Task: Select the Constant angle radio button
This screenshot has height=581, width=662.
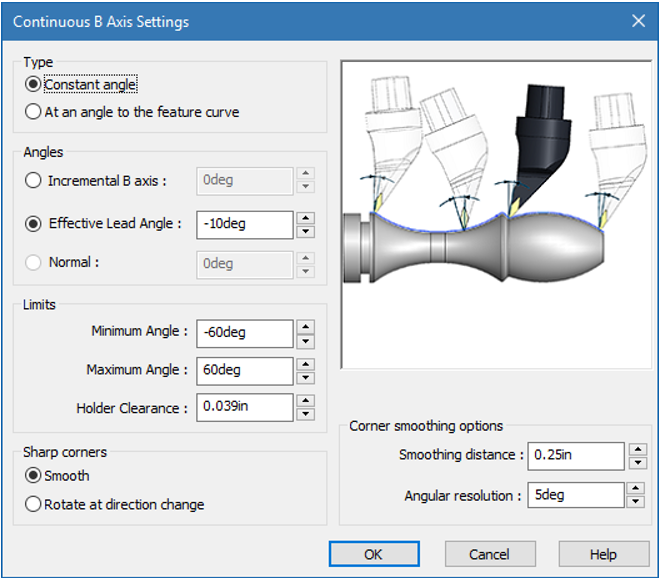Action: [x=33, y=84]
